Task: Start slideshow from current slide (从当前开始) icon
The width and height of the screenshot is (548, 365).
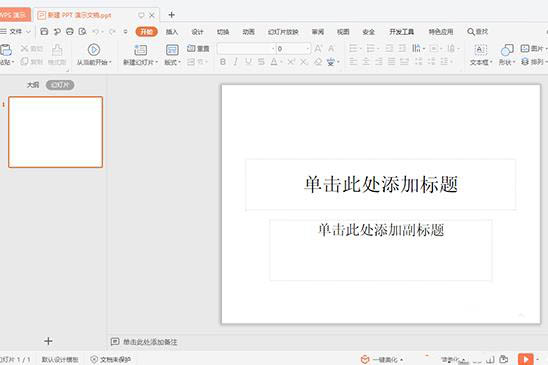Action: 94,50
